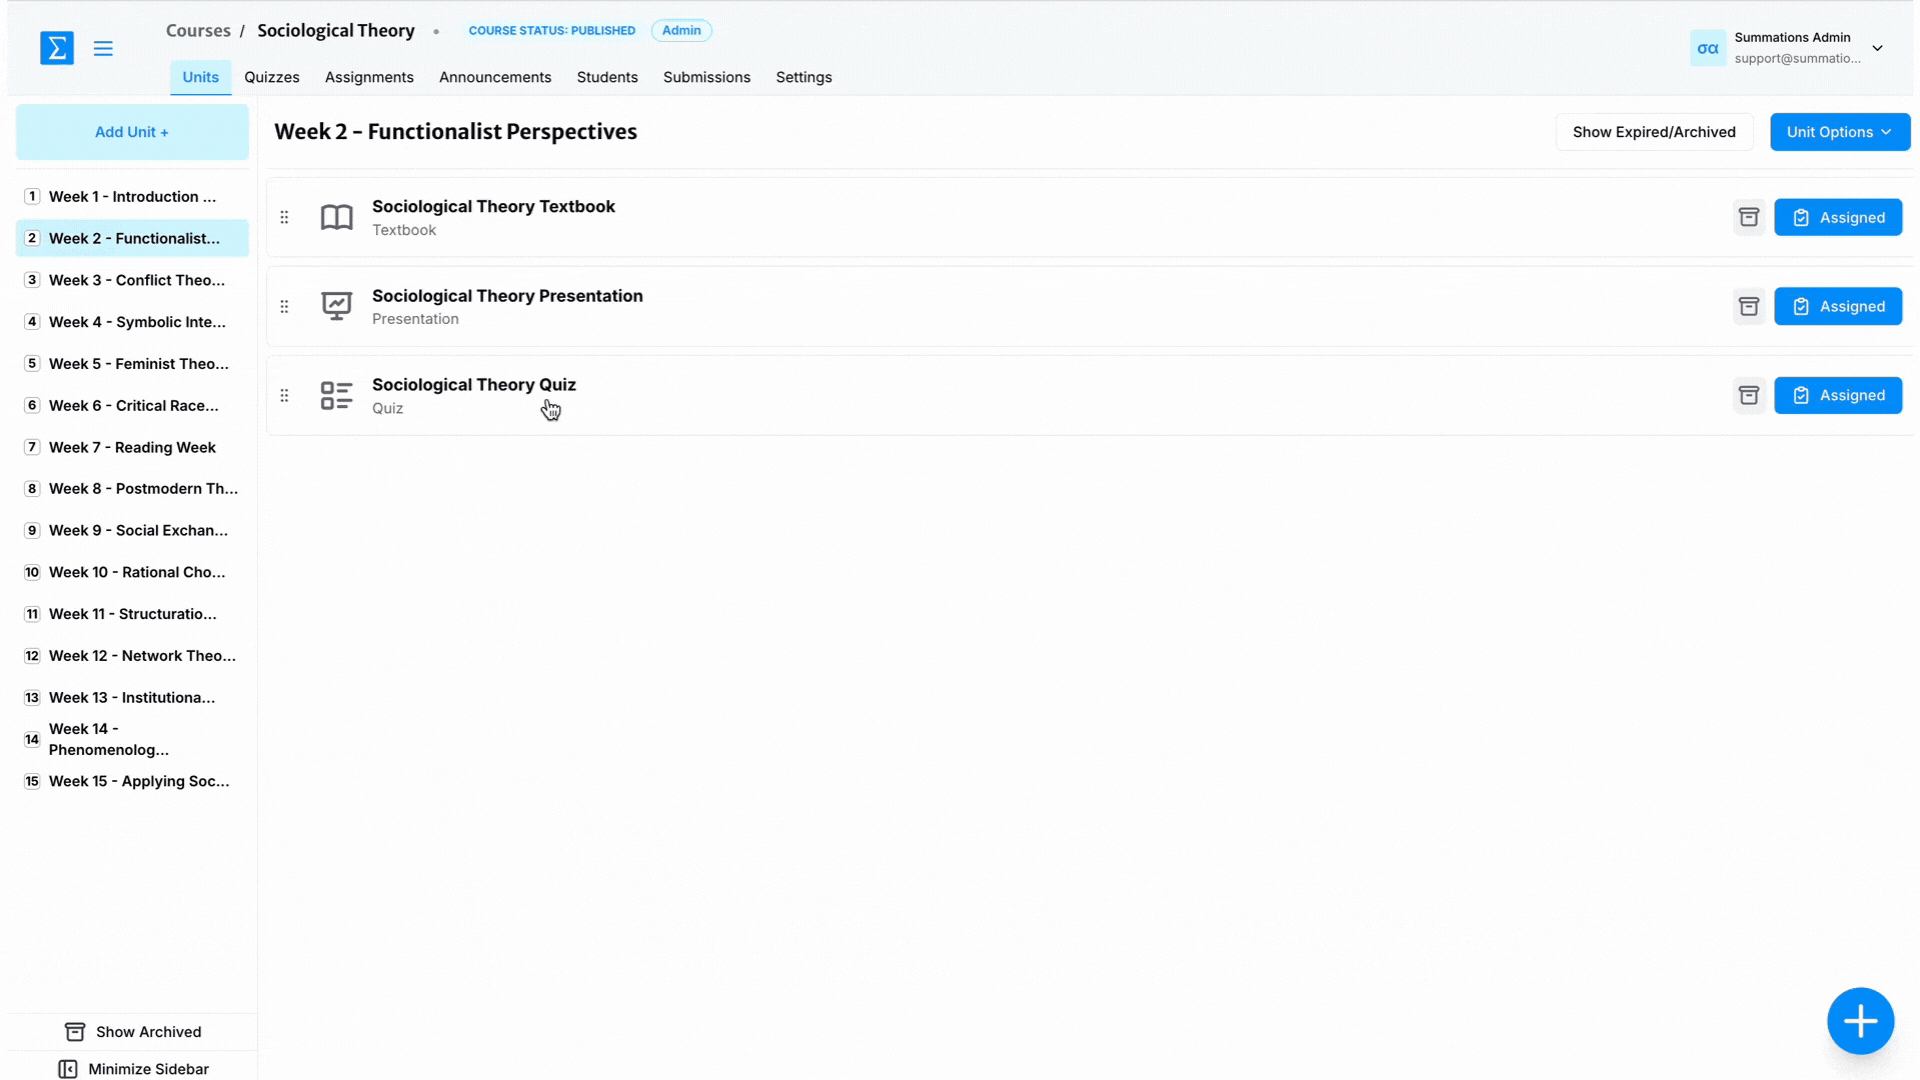Toggle Assigned status for Sociological Theory Presentation
This screenshot has width=1920, height=1080.
(1837, 306)
